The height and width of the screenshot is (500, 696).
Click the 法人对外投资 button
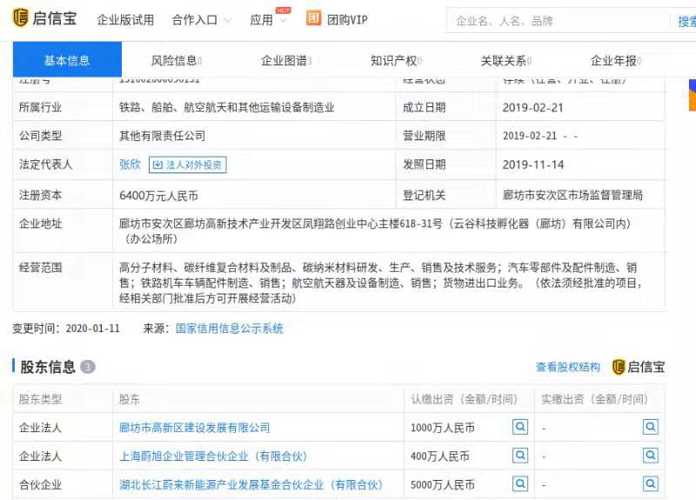pos(187,165)
